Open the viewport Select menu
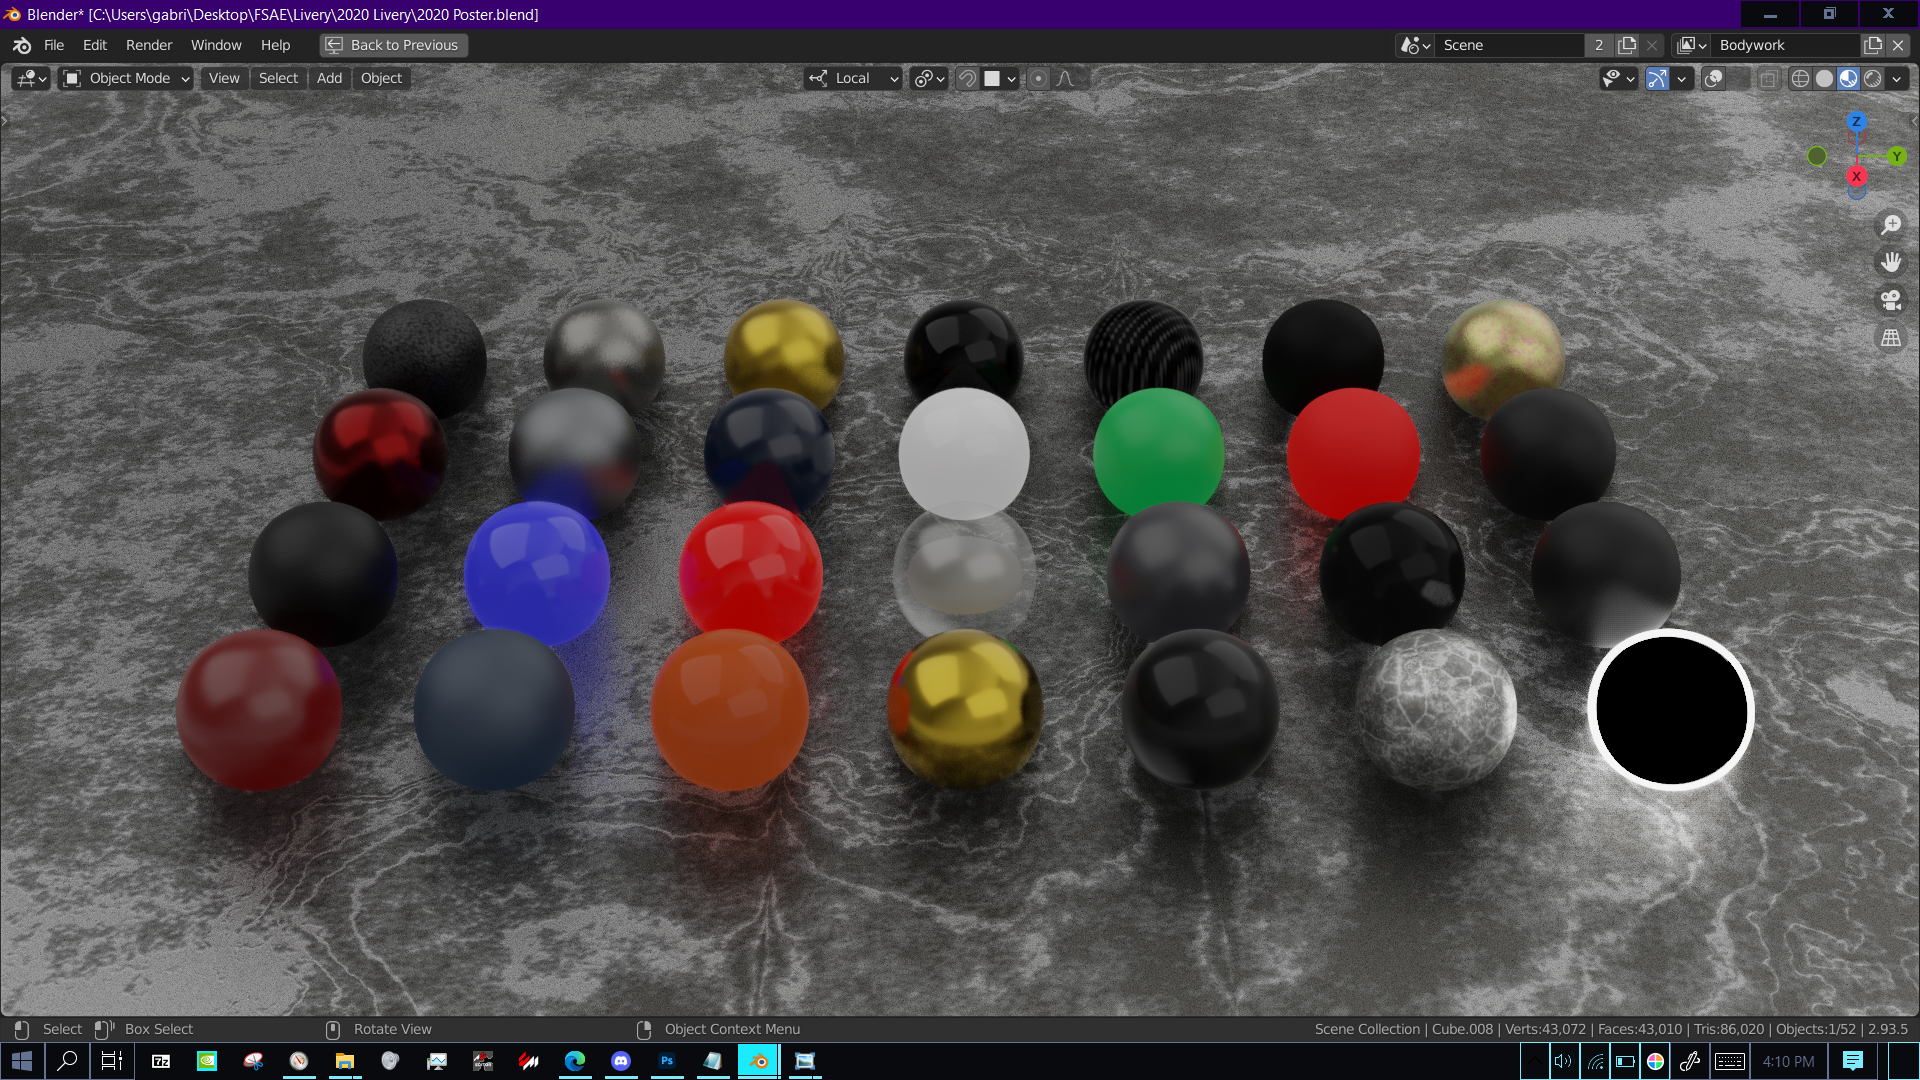 pos(278,78)
